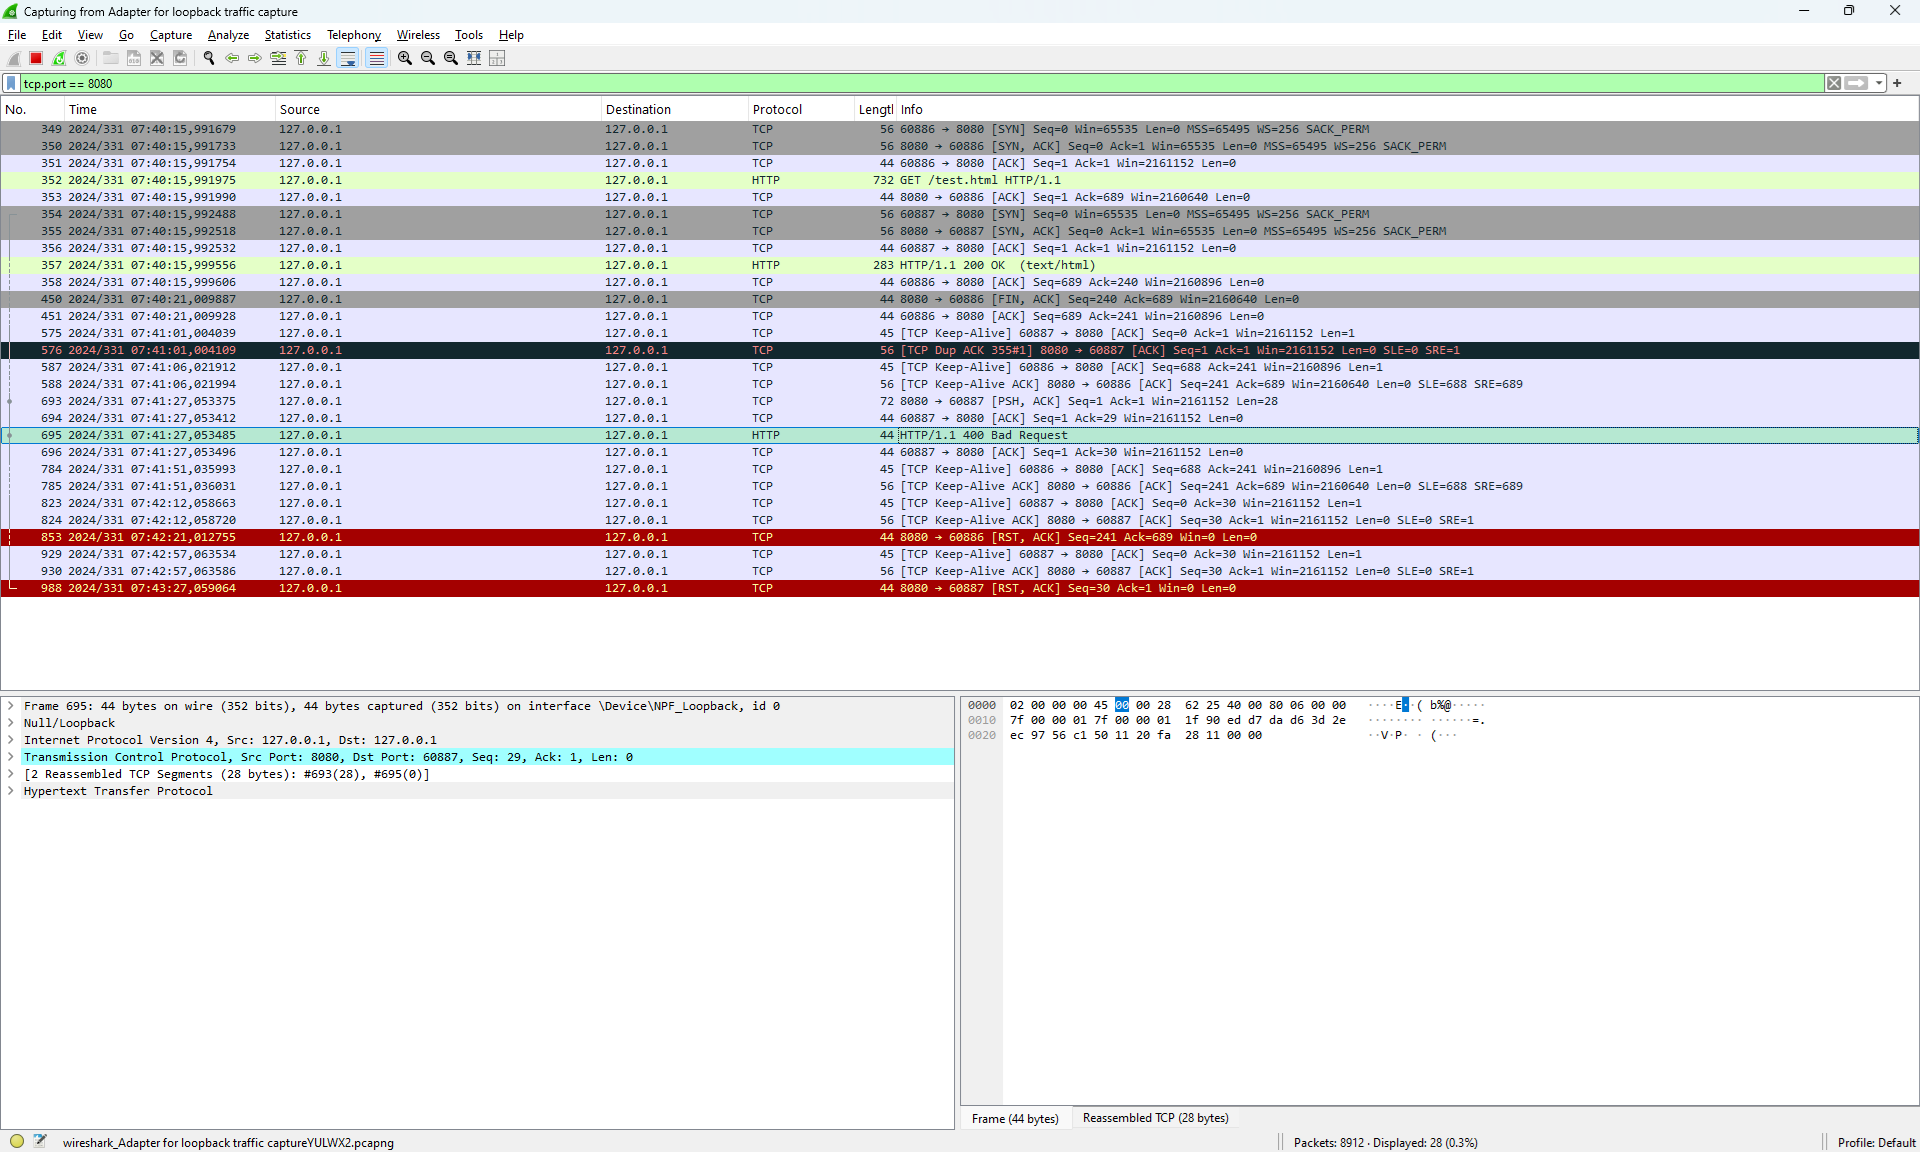1920x1152 pixels.
Task: Open the Statistics menu
Action: click(x=287, y=35)
